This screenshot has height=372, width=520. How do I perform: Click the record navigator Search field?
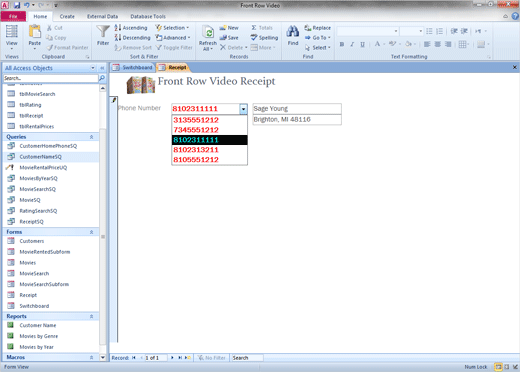point(247,358)
